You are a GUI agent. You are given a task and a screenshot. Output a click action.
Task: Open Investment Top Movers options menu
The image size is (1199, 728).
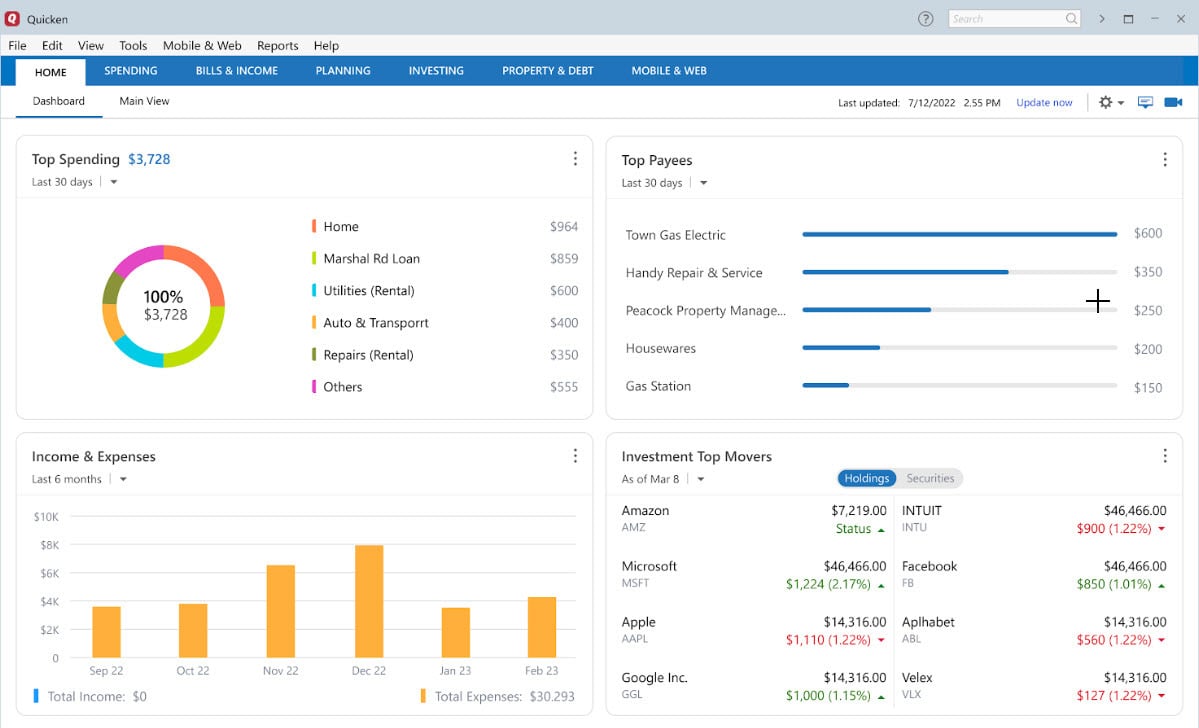tap(1165, 456)
